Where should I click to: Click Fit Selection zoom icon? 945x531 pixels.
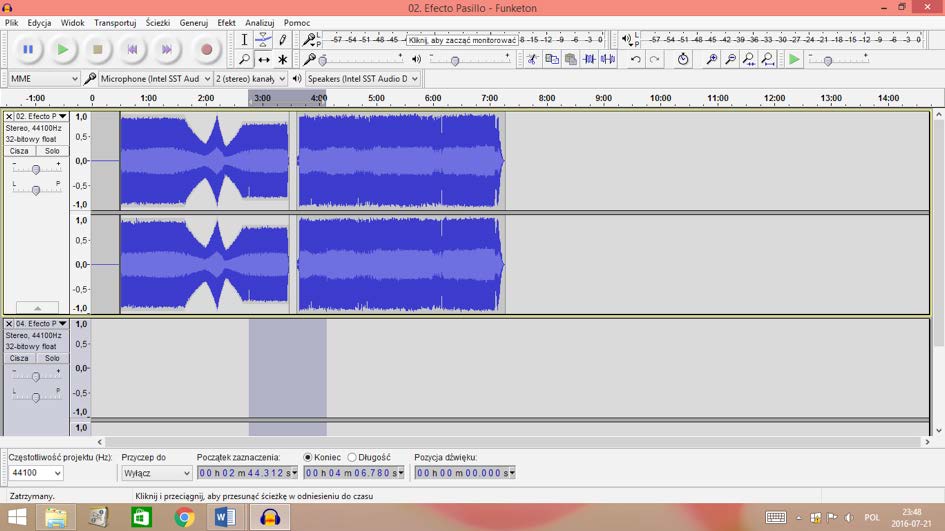tap(749, 59)
